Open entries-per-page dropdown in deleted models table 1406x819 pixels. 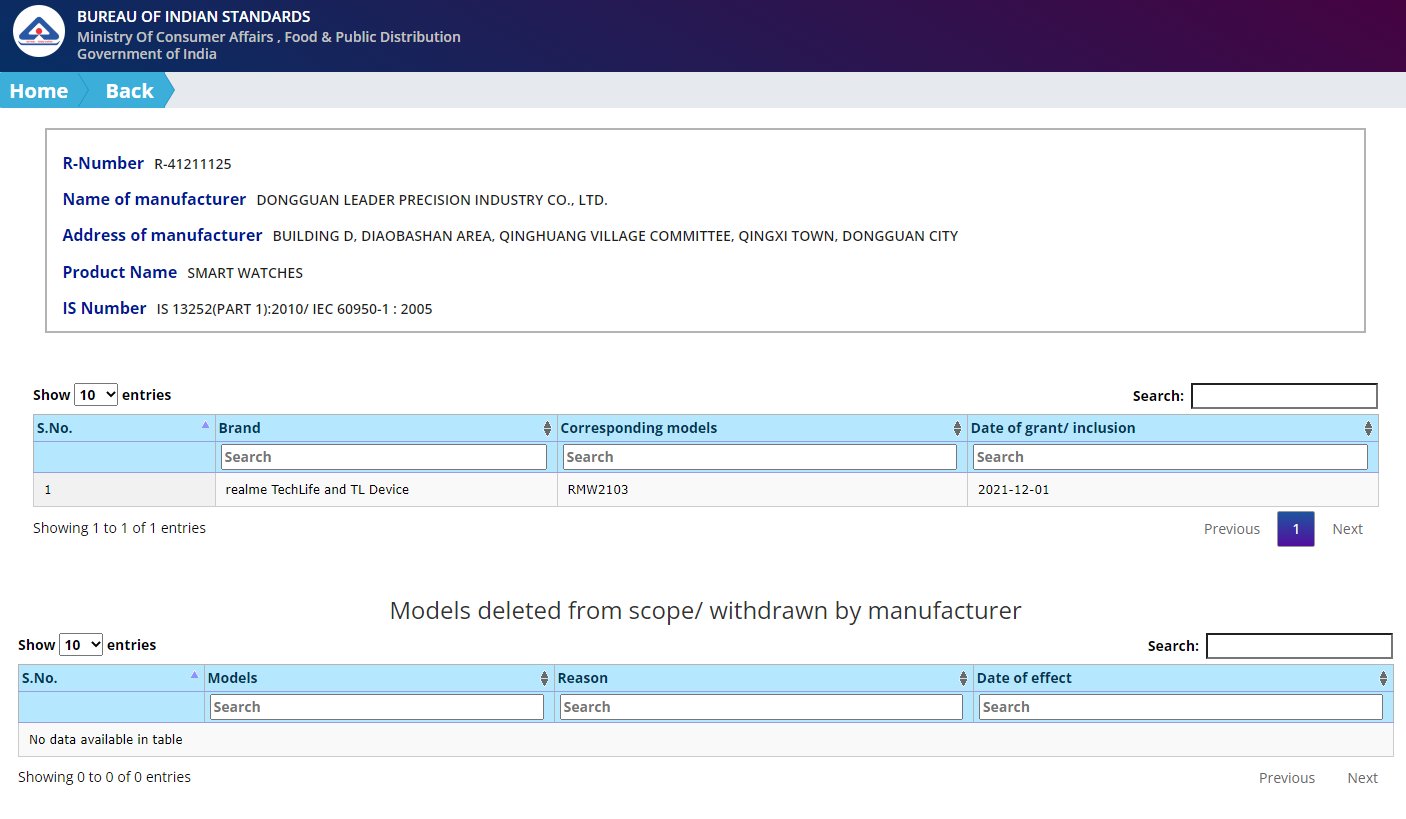81,645
